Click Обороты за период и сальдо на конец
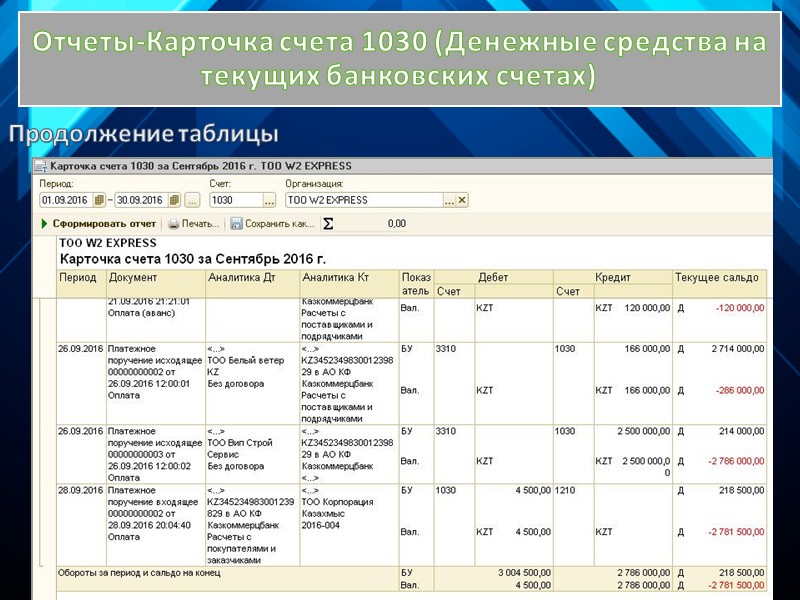 pyautogui.click(x=139, y=573)
